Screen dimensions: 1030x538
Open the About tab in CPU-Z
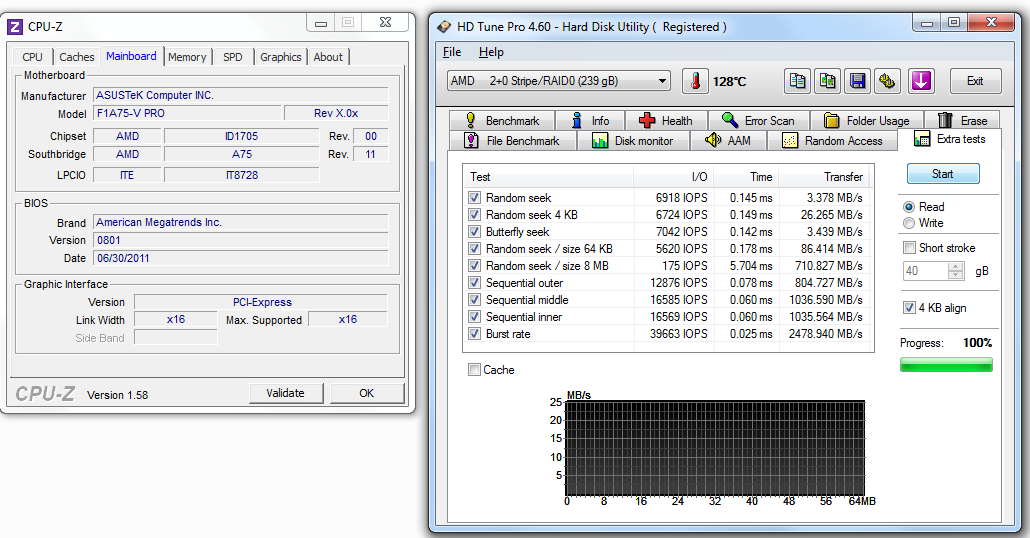pos(328,57)
